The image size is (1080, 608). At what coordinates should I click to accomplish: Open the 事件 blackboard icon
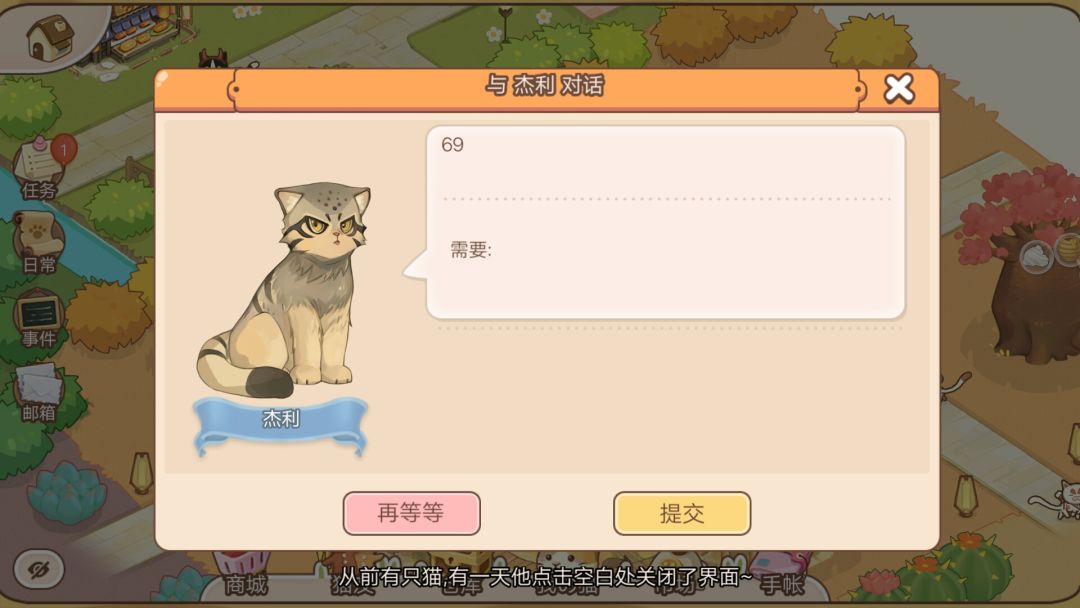[x=39, y=319]
